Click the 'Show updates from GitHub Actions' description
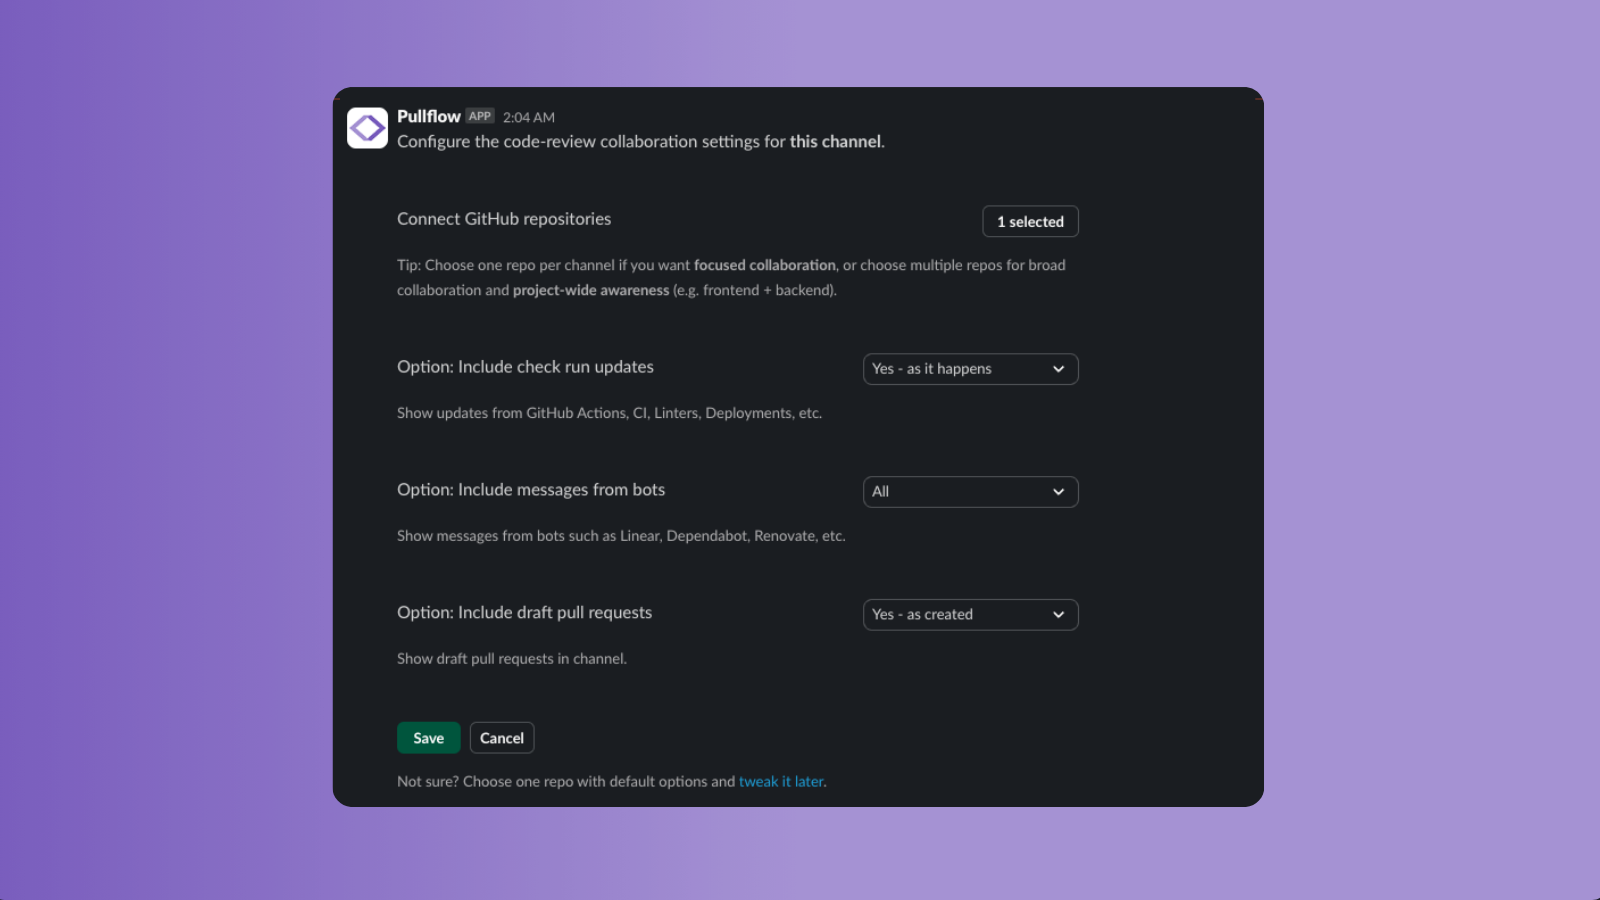The height and width of the screenshot is (900, 1600). [609, 413]
